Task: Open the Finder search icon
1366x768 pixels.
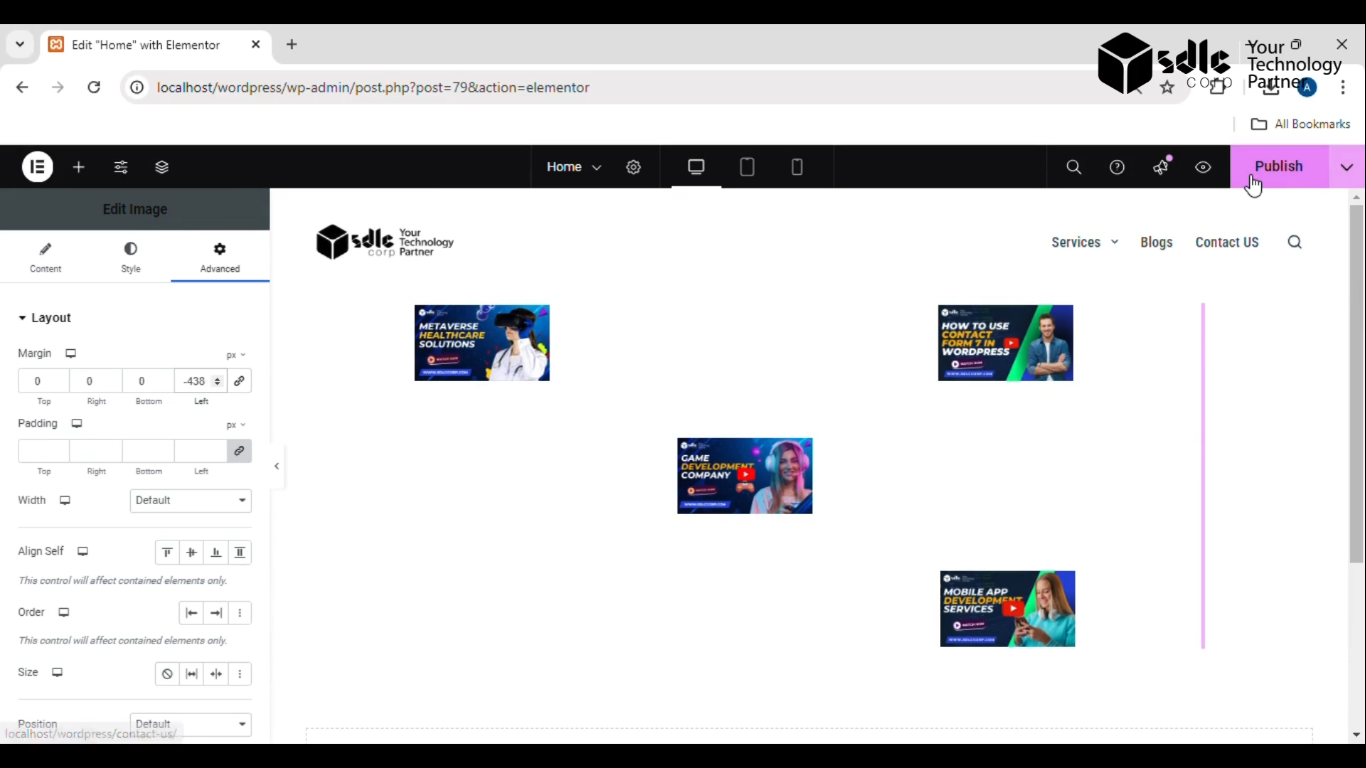Action: coord(1074,167)
